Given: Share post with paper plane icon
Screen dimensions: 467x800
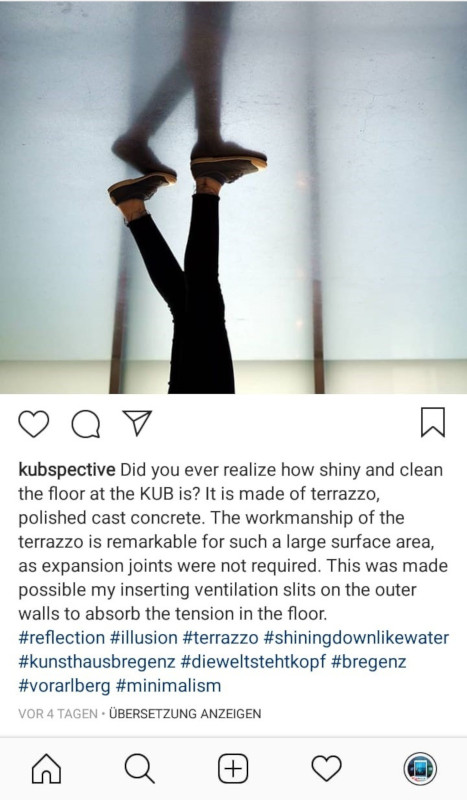Looking at the screenshot, I should coord(137,422).
